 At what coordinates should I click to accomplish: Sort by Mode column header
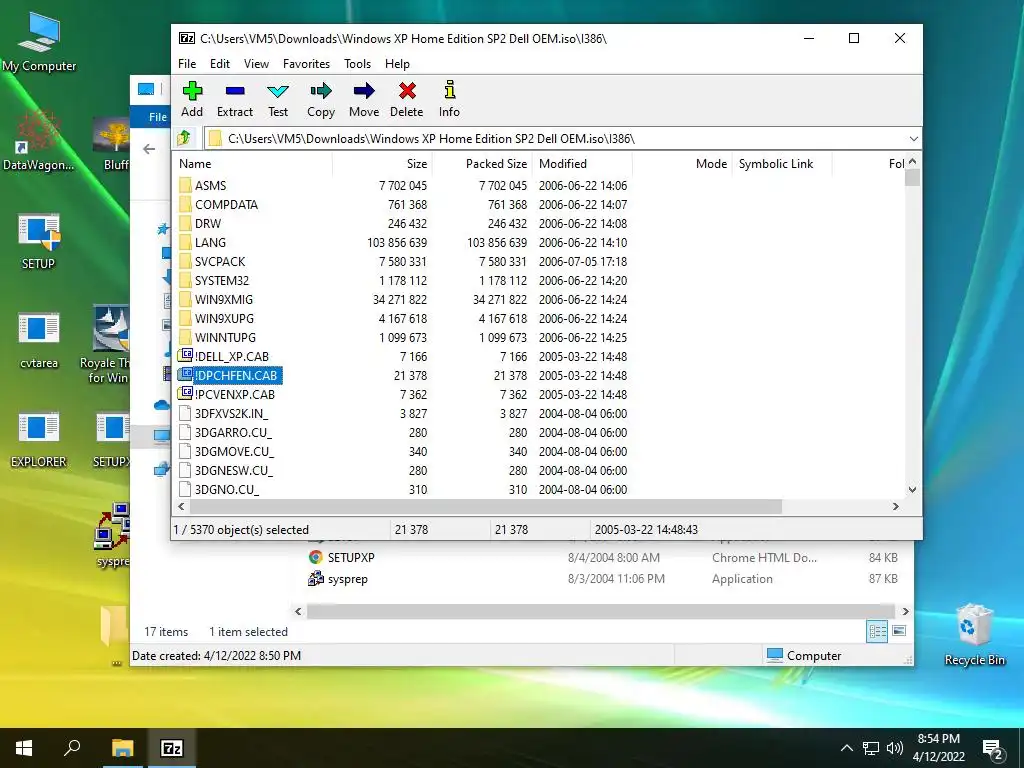(x=682, y=163)
